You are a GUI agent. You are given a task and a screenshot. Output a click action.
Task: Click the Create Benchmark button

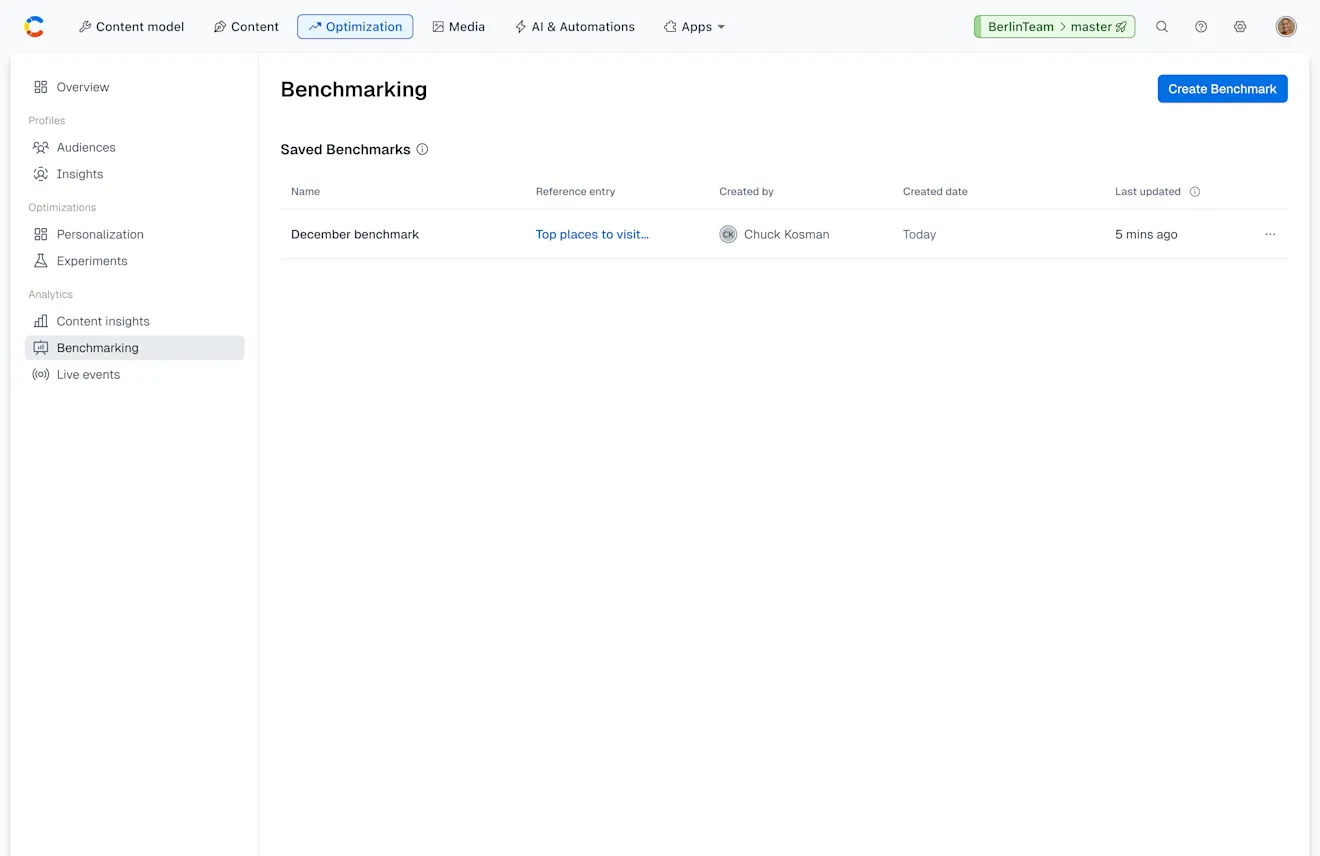click(x=1222, y=88)
